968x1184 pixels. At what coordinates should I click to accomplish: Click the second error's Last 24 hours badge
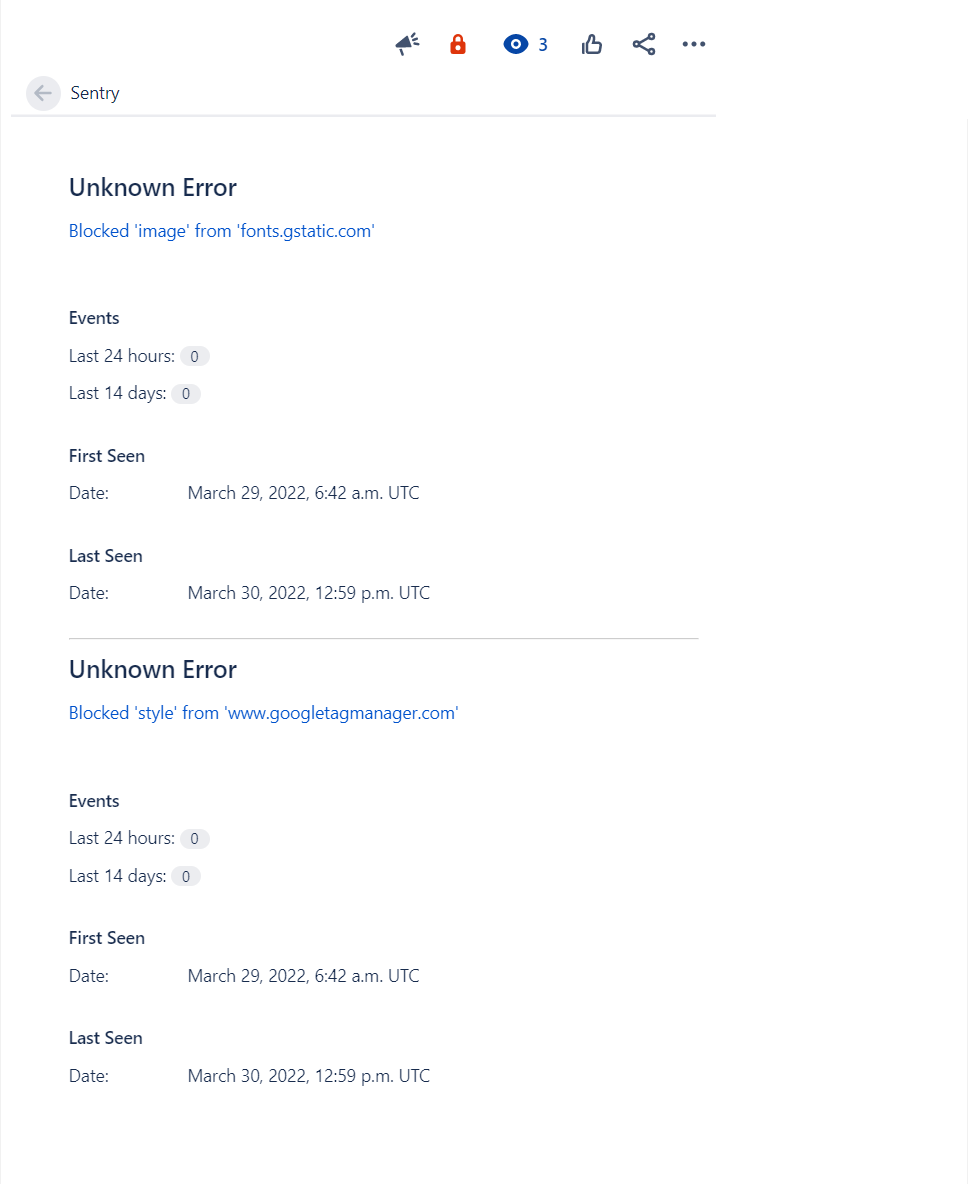[x=195, y=838]
